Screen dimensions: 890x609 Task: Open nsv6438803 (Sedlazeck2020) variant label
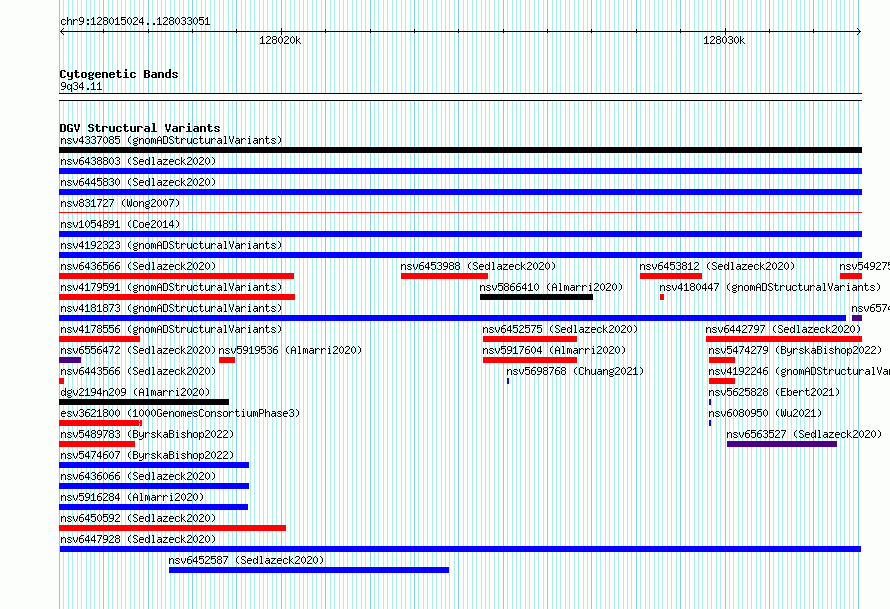(x=138, y=161)
